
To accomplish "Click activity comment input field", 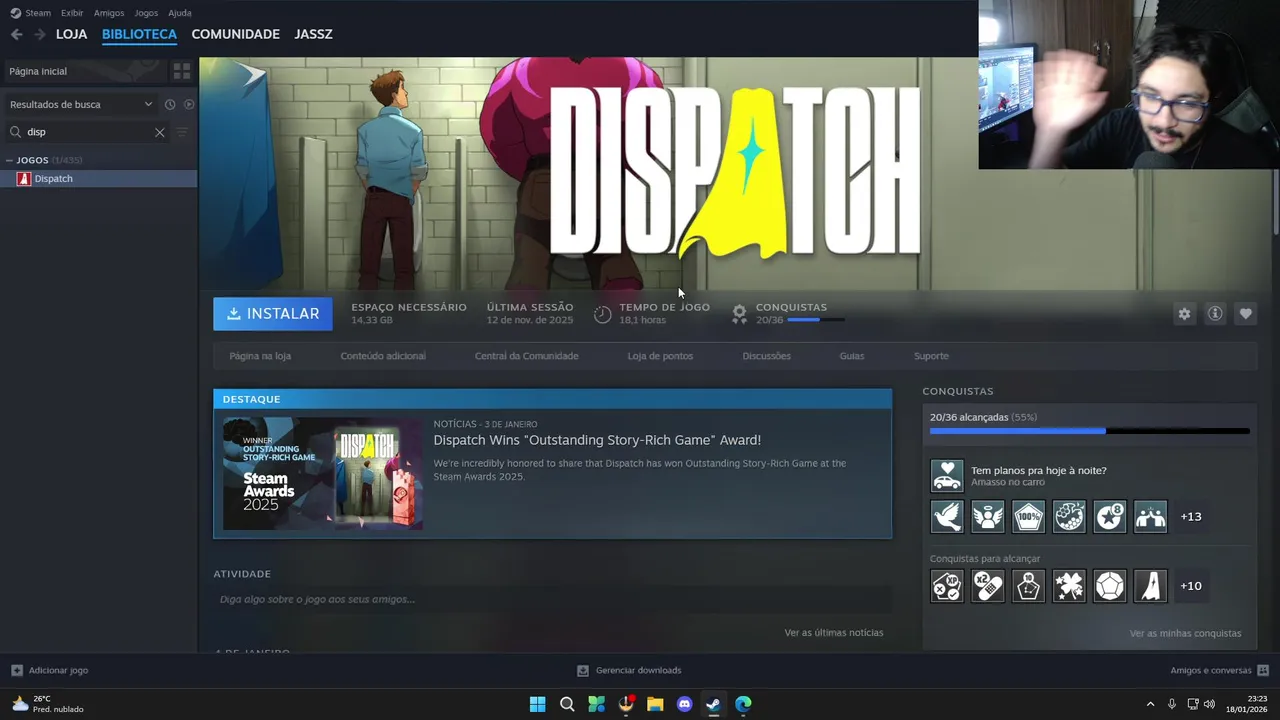I will point(552,599).
